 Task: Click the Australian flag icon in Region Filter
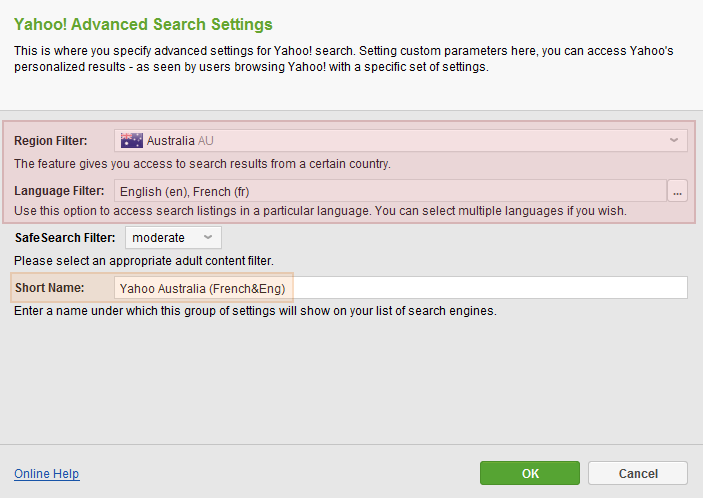pos(131,140)
